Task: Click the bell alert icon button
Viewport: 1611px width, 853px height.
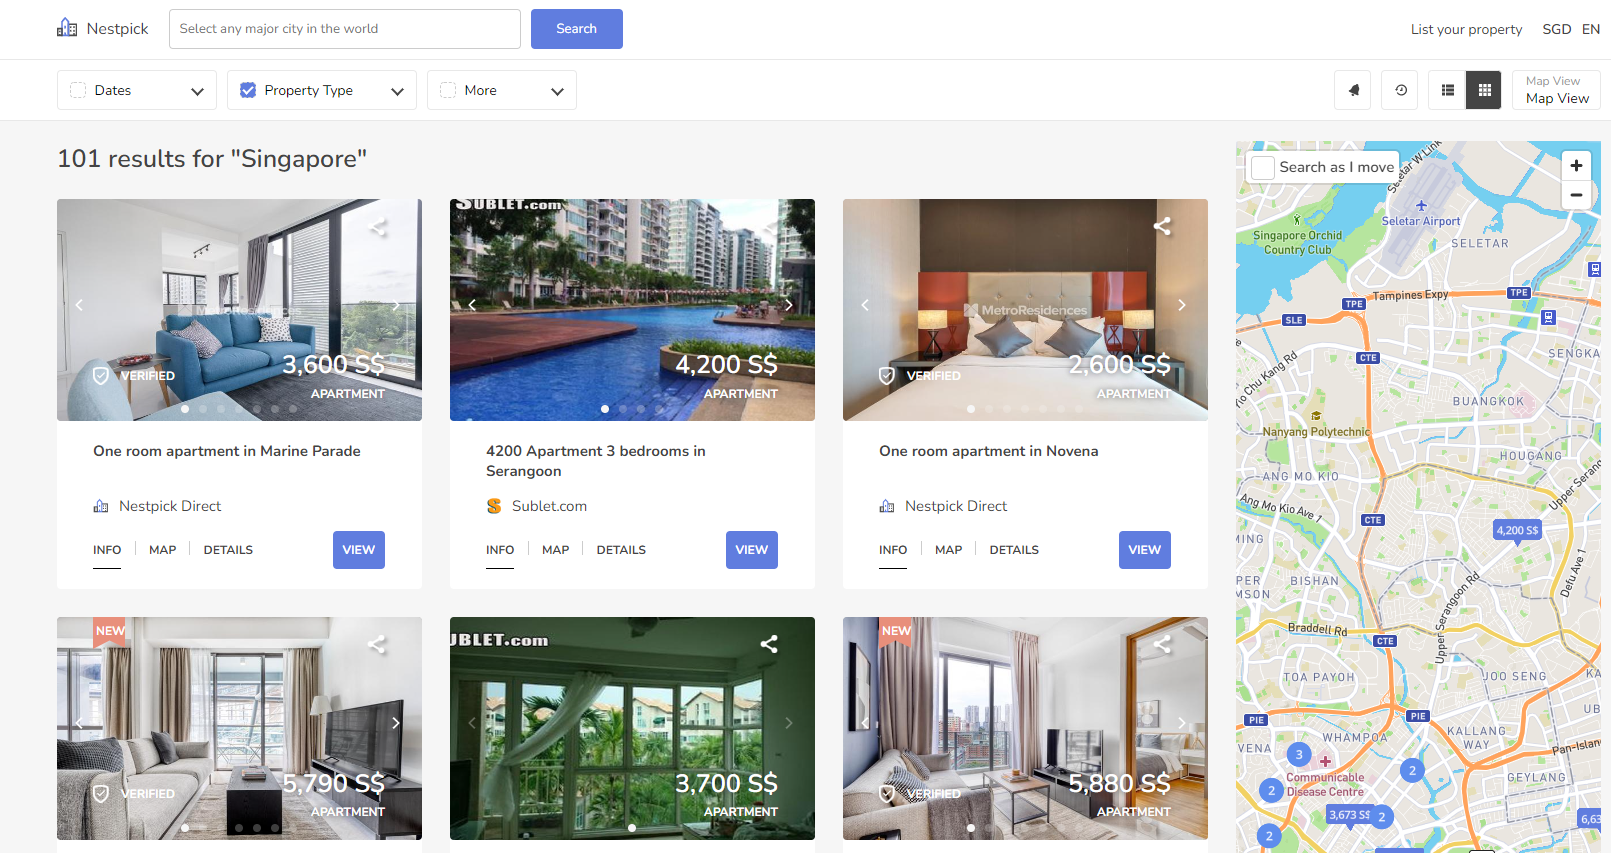Action: tap(1353, 90)
